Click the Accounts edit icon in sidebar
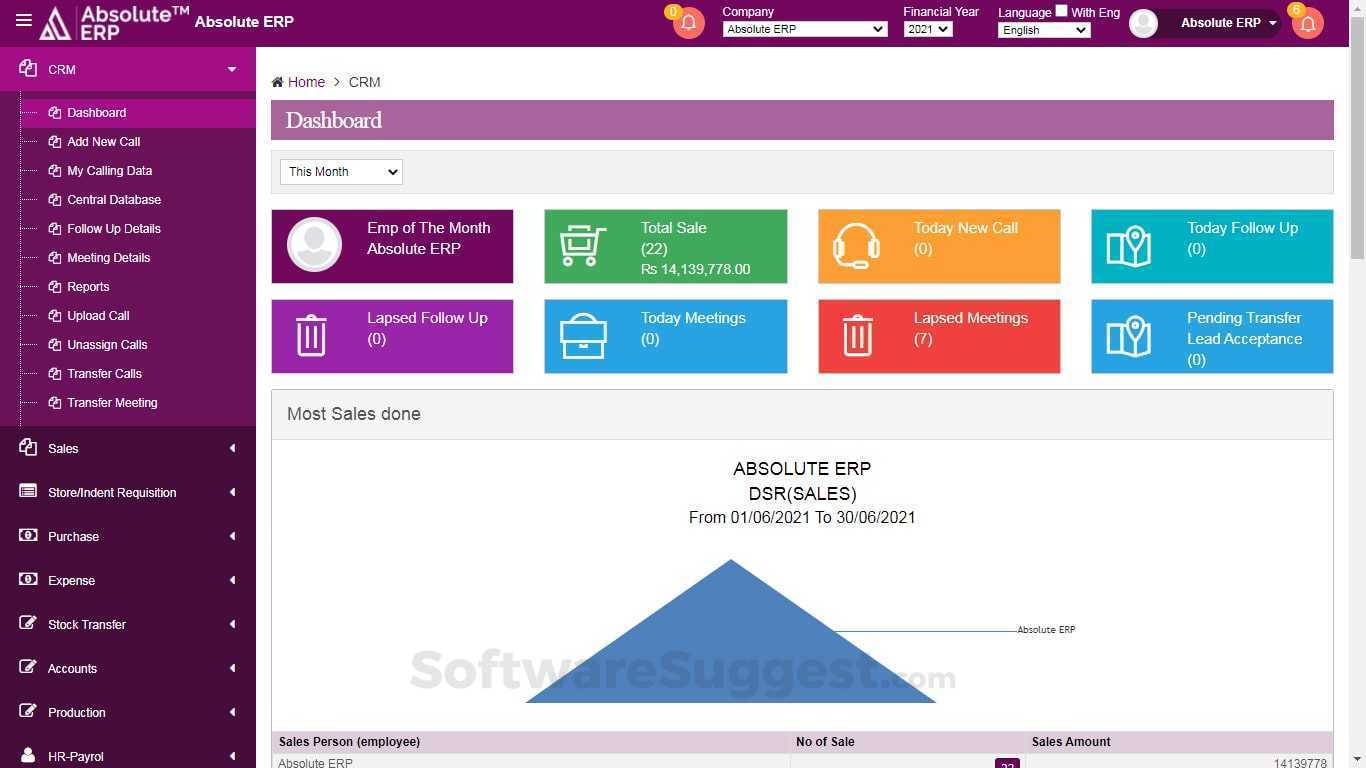This screenshot has height=768, width=1366. [28, 667]
